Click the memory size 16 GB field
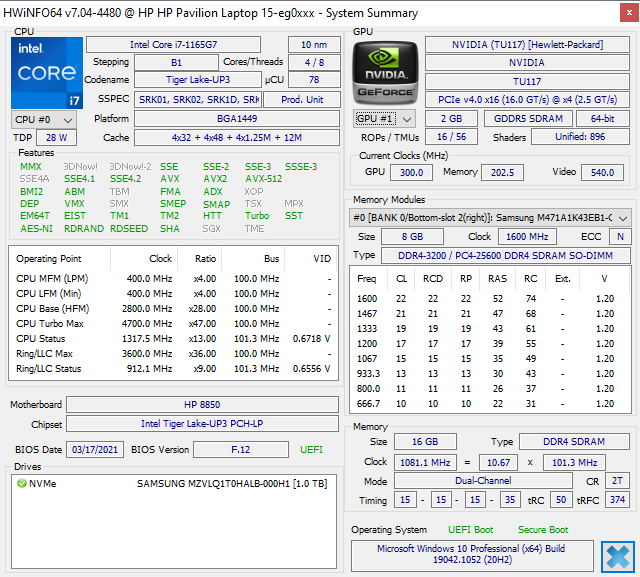 click(x=425, y=442)
